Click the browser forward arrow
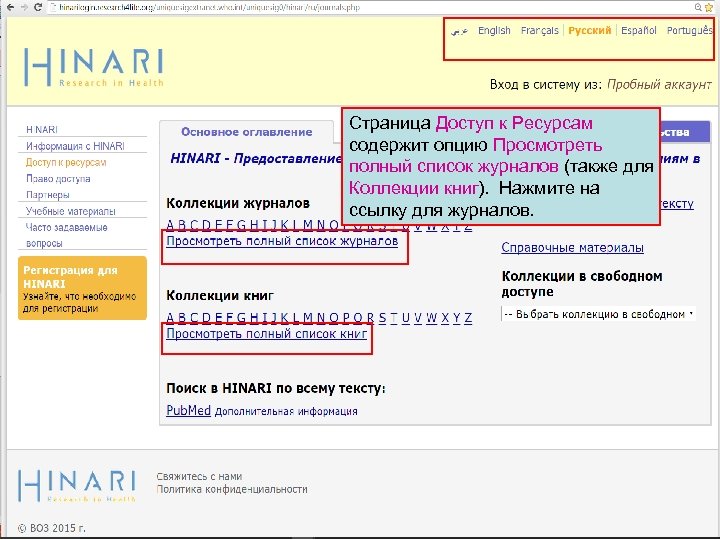Image resolution: width=720 pixels, height=540 pixels. click(24, 7)
